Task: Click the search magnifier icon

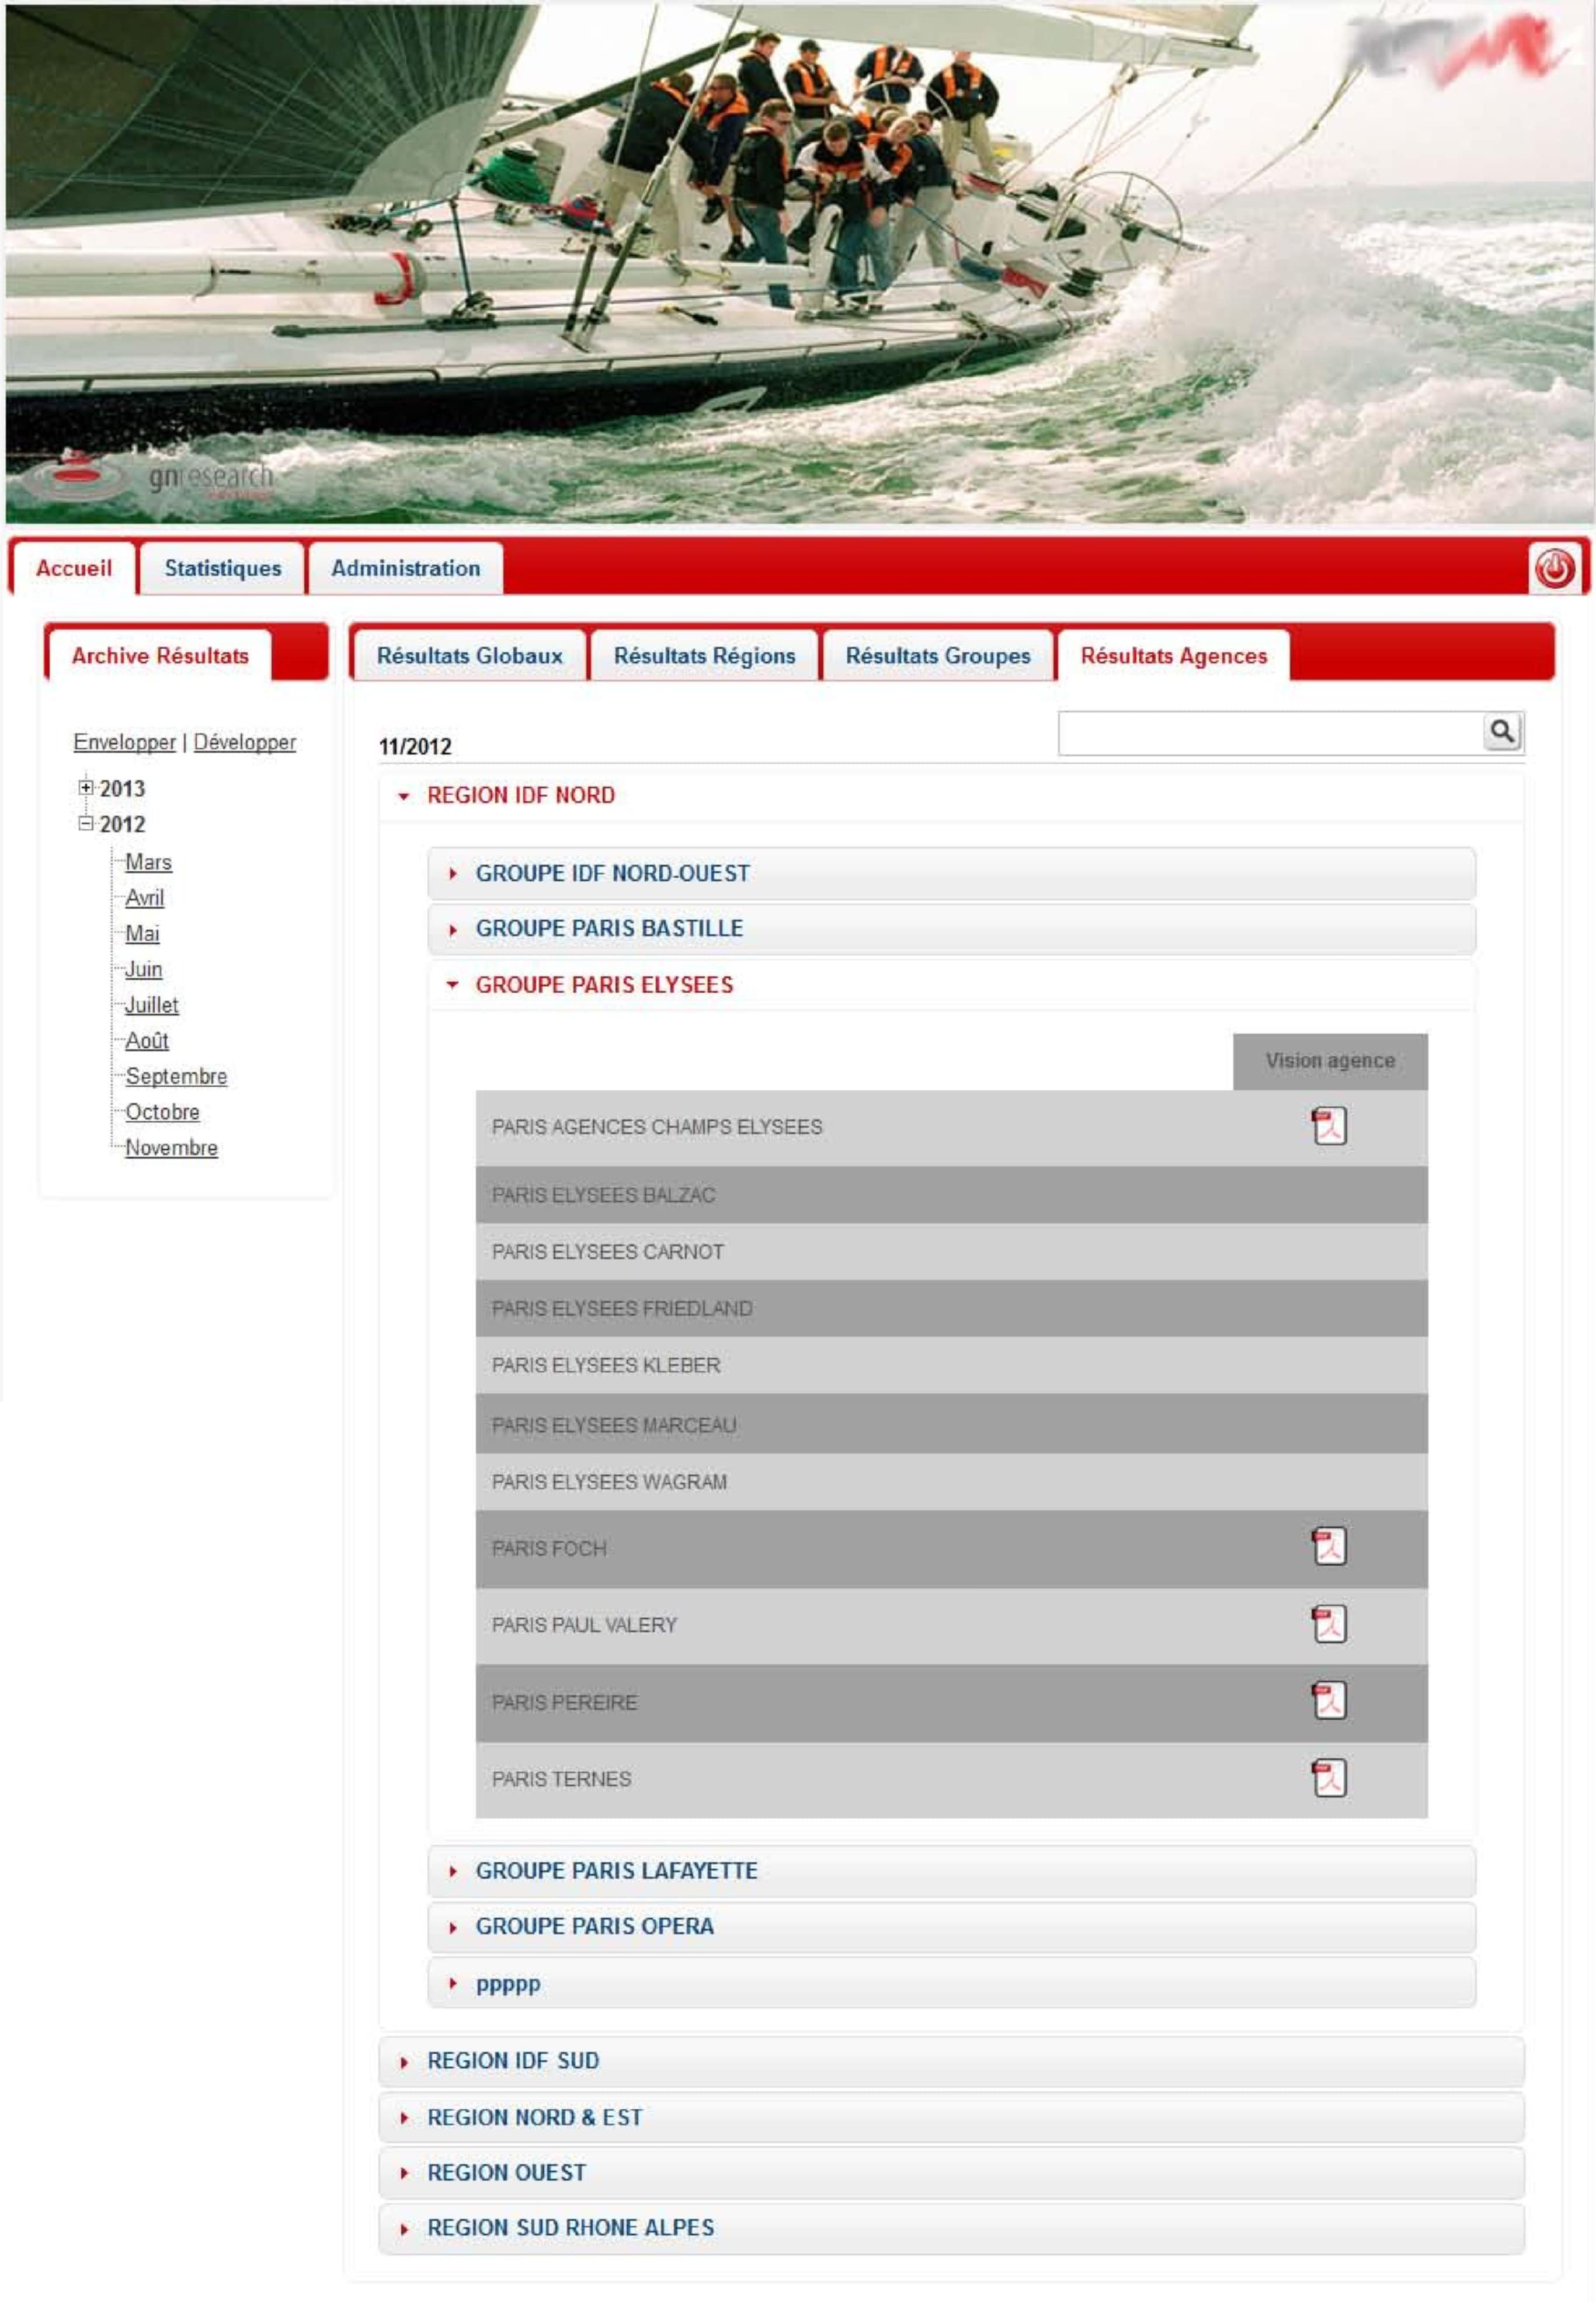Action: (x=1502, y=732)
